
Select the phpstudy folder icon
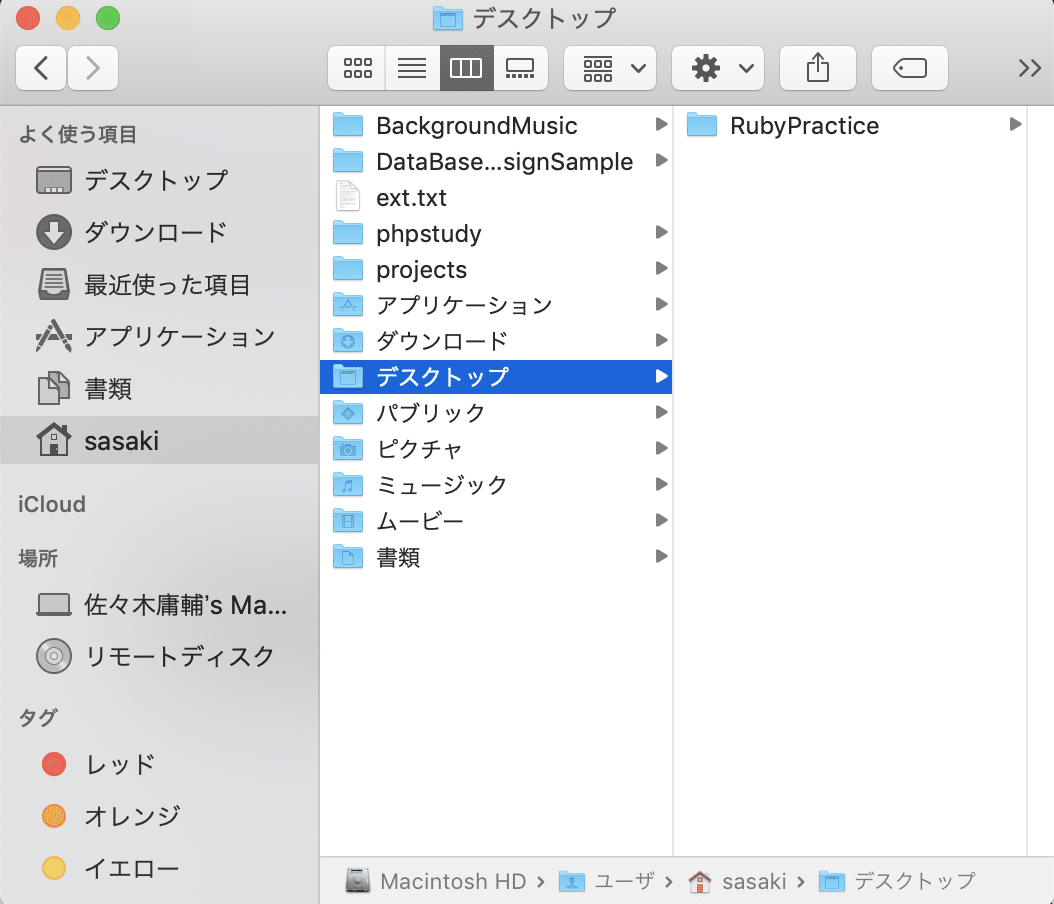click(348, 233)
